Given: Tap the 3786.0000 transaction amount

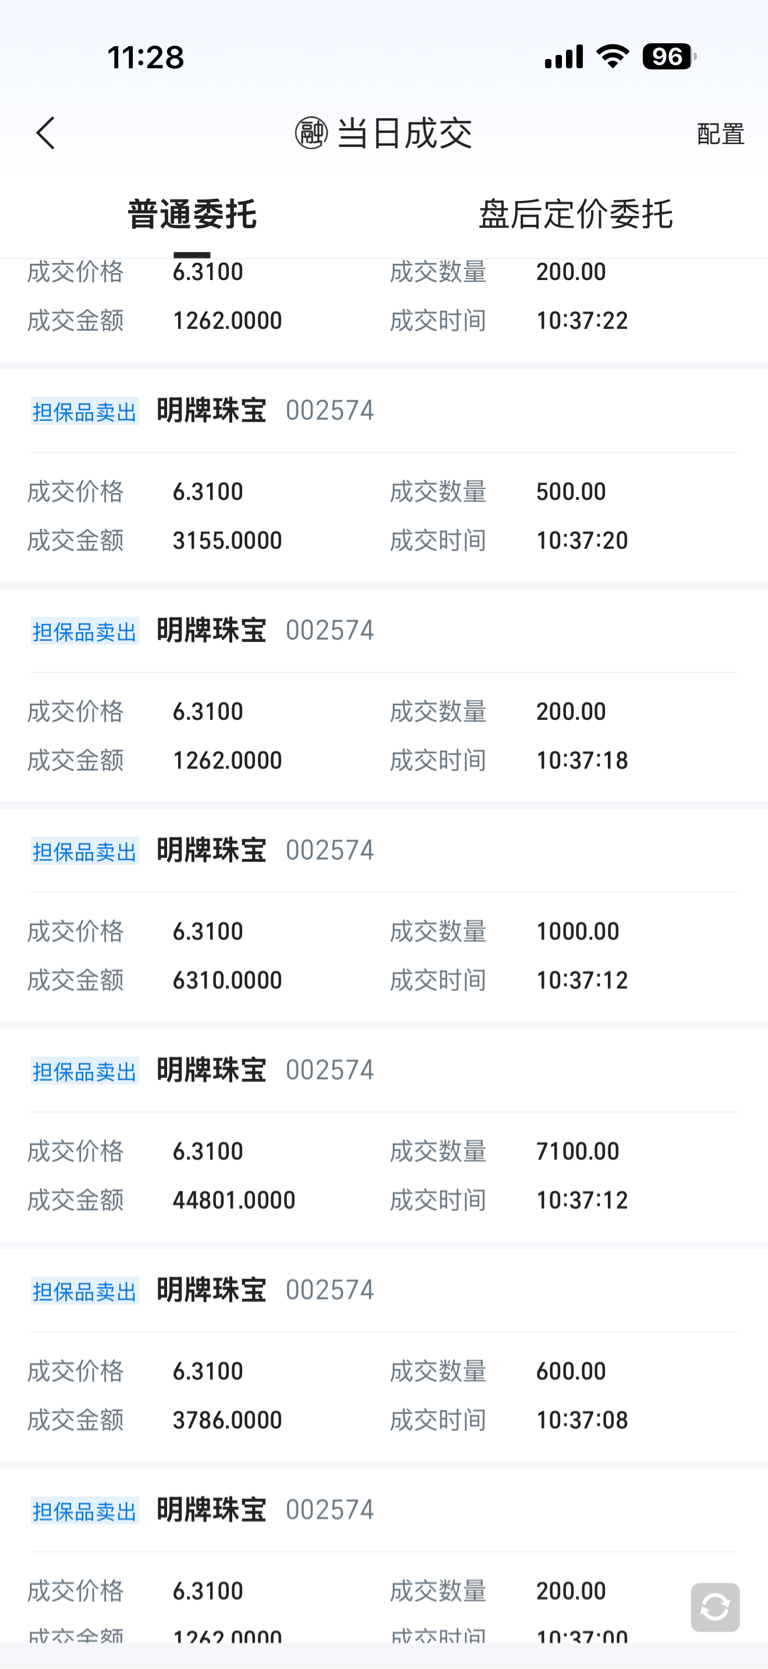Looking at the screenshot, I should coord(227,1420).
